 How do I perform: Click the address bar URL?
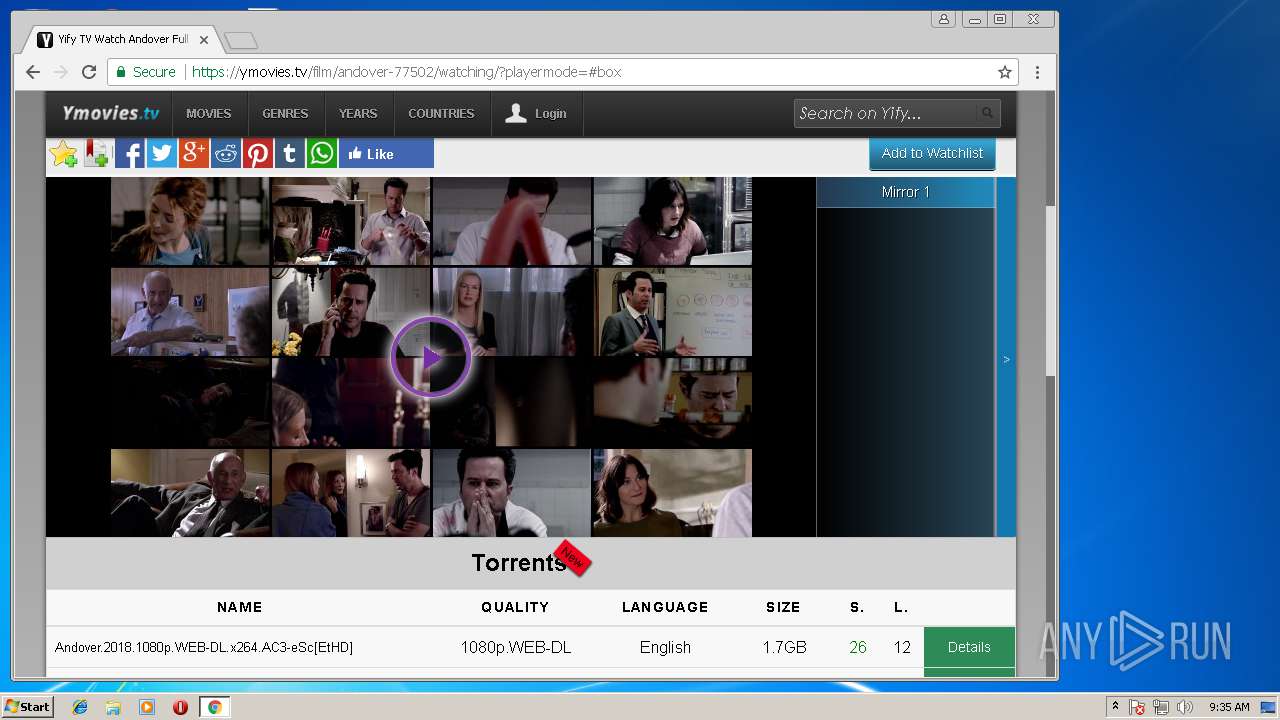coord(406,72)
